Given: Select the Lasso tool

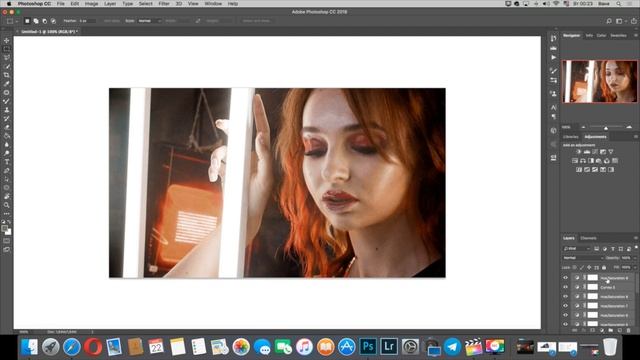Looking at the screenshot, I should click(7, 58).
